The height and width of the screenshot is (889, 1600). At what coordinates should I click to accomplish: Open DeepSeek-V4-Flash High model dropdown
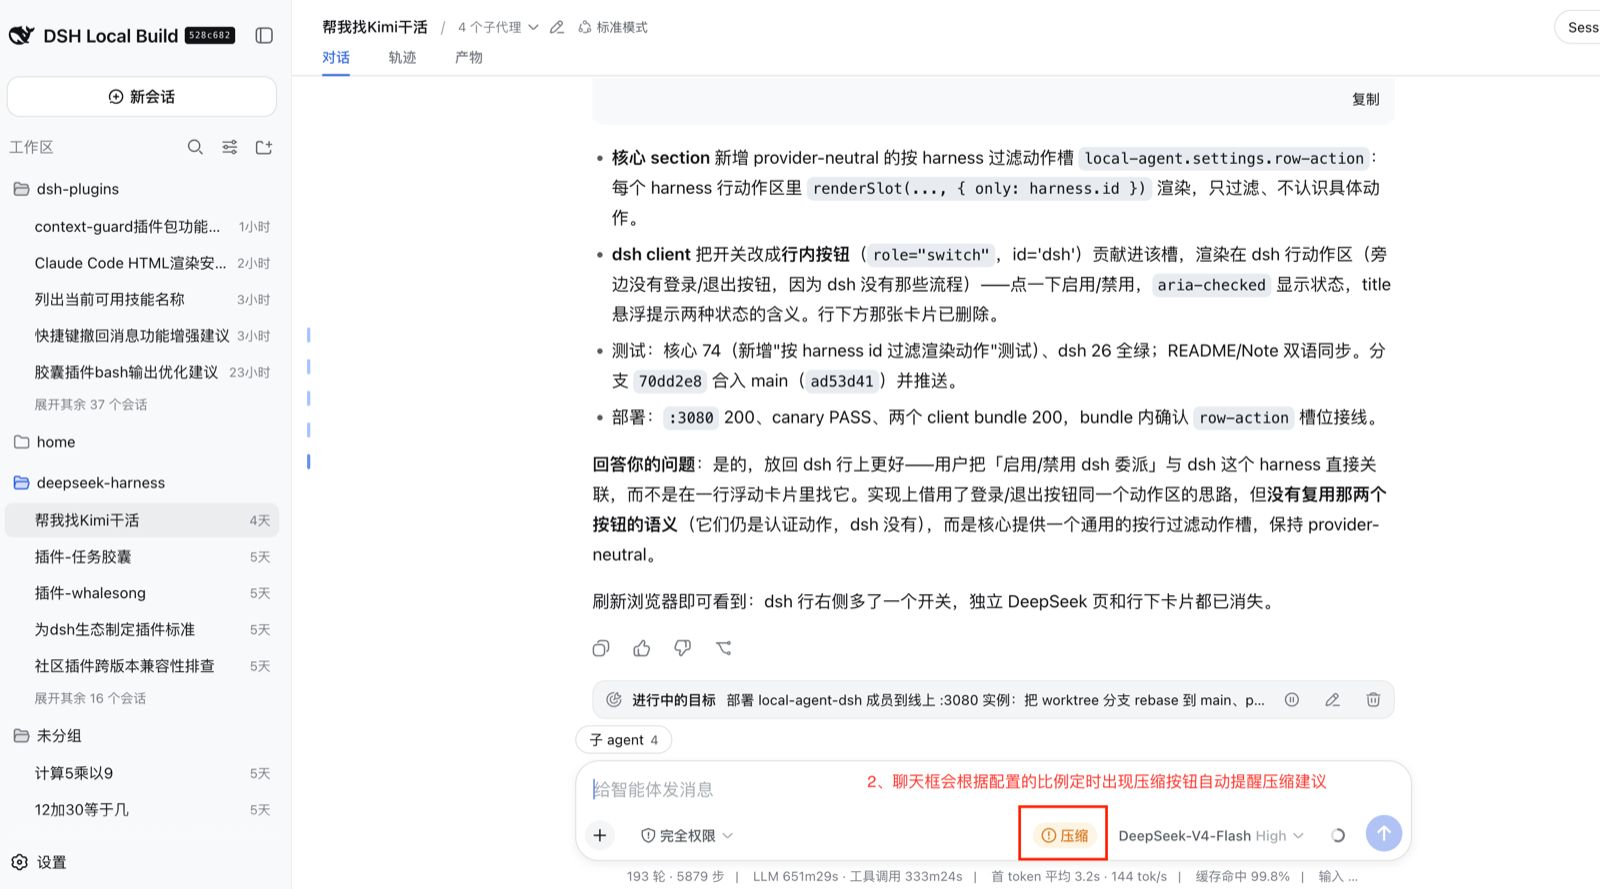(1211, 835)
